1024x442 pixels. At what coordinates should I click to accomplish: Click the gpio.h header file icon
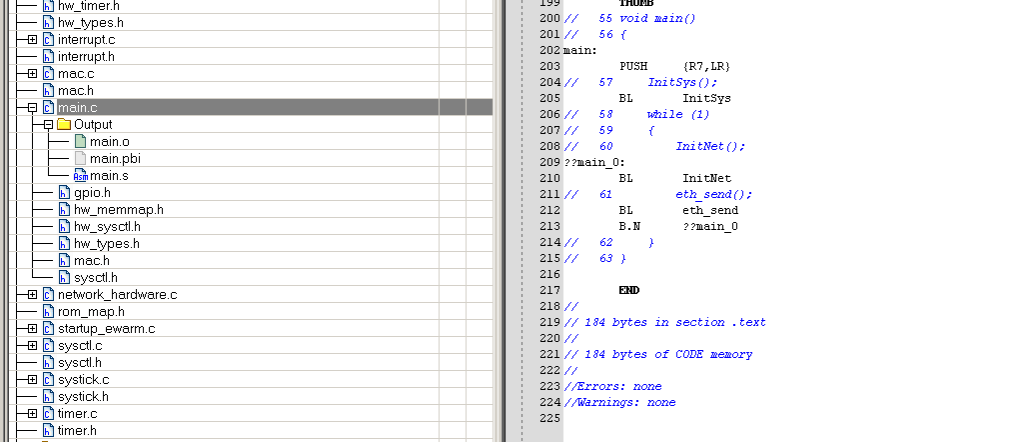point(64,193)
